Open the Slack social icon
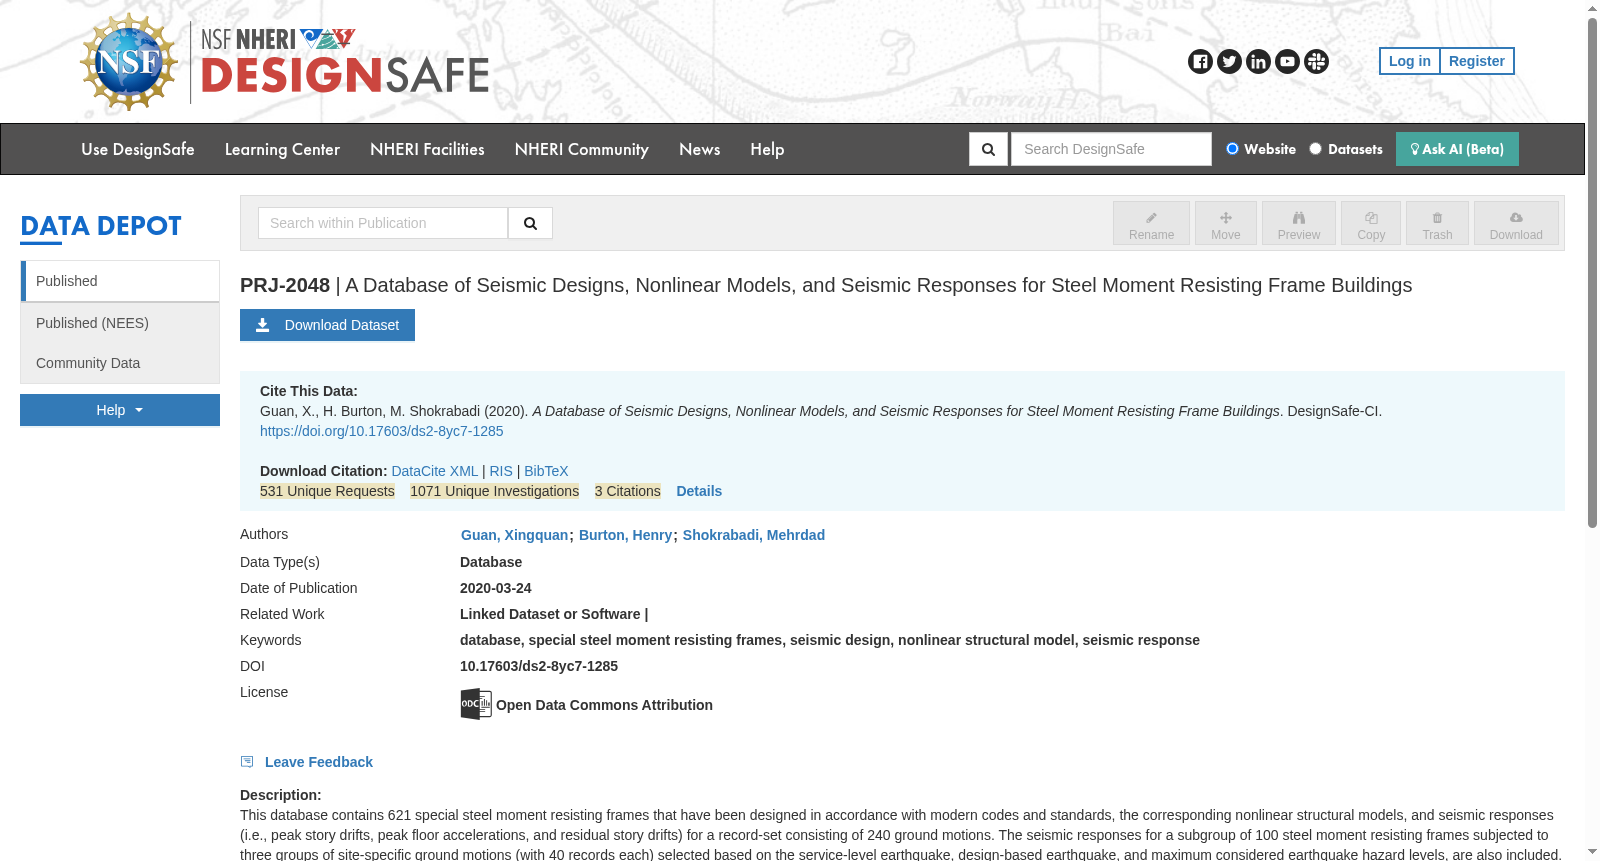Viewport: 1600px width, 861px height. [1316, 62]
